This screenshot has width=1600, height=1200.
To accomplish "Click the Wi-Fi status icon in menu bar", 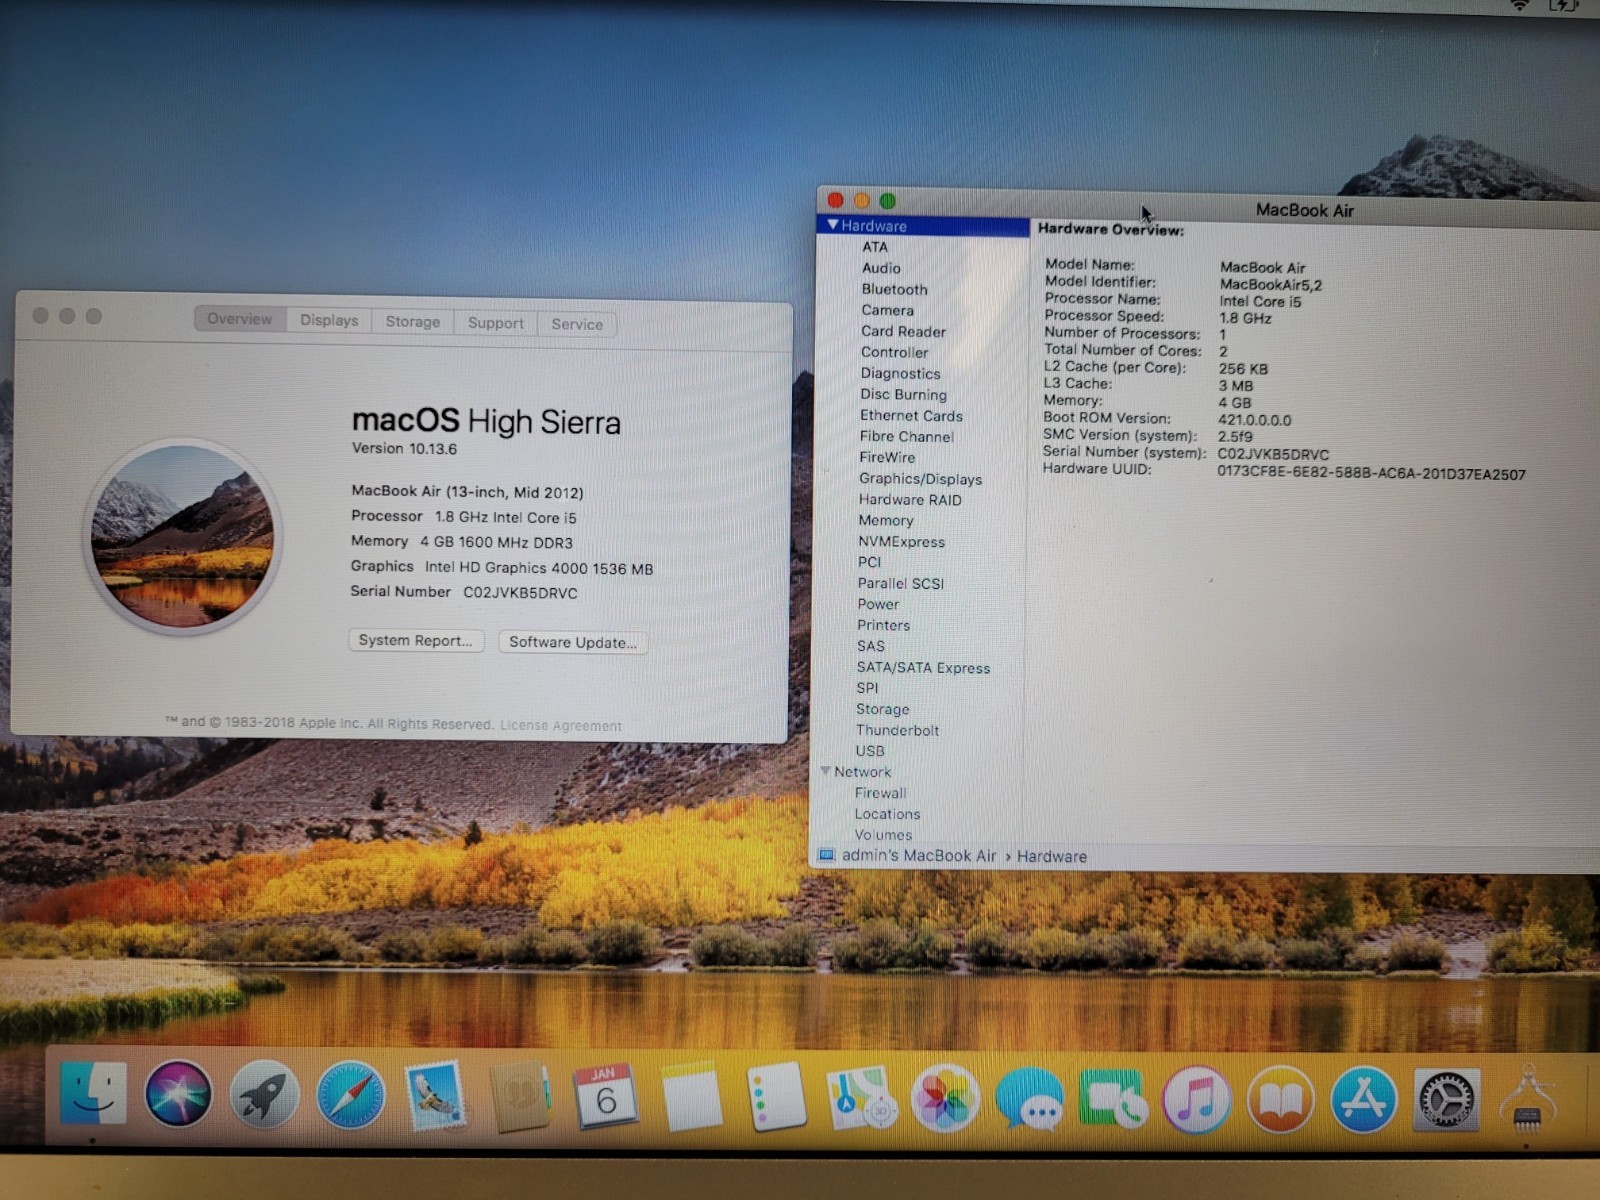I will tap(1519, 5).
